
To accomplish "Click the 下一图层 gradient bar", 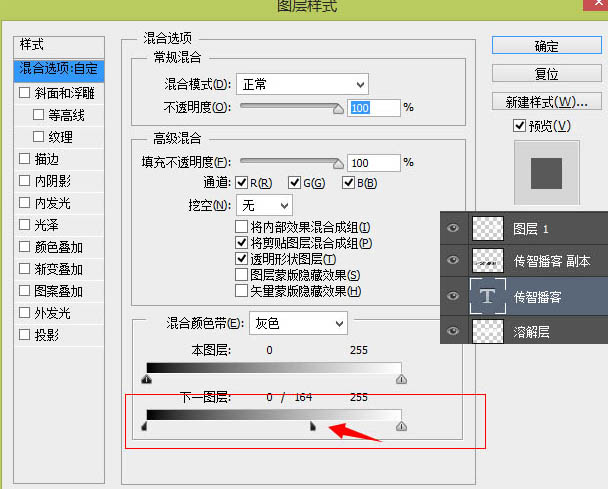I will point(274,415).
